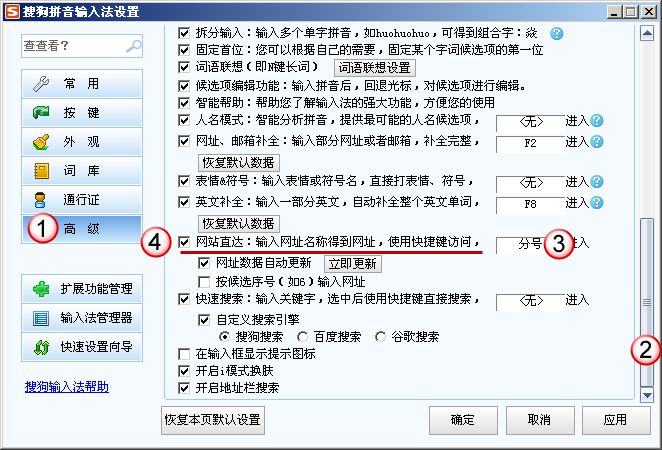This screenshot has height=450, width=662.
Task: Open help icon for 英文补全
Action: 597,203
